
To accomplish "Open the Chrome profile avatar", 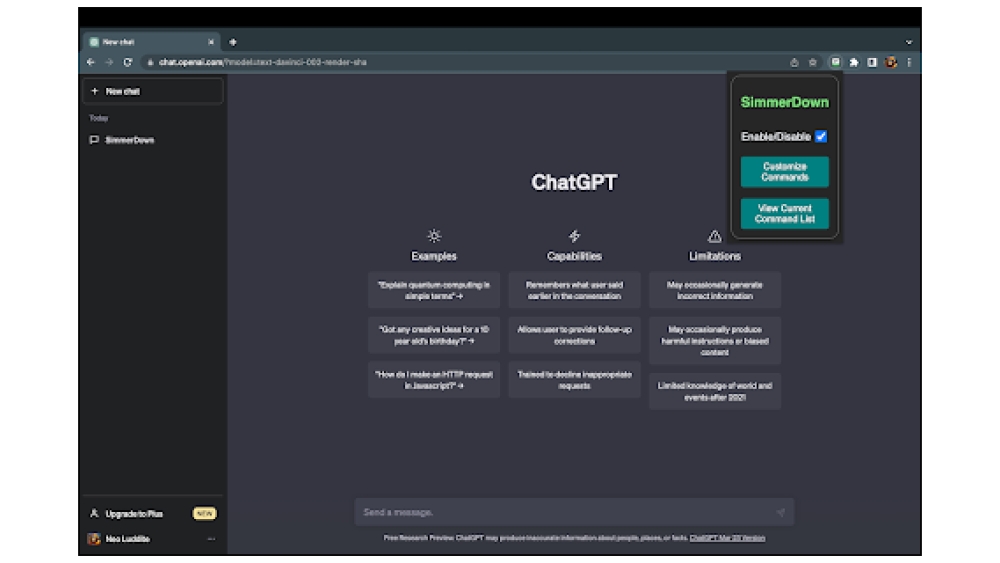I will pos(891,62).
